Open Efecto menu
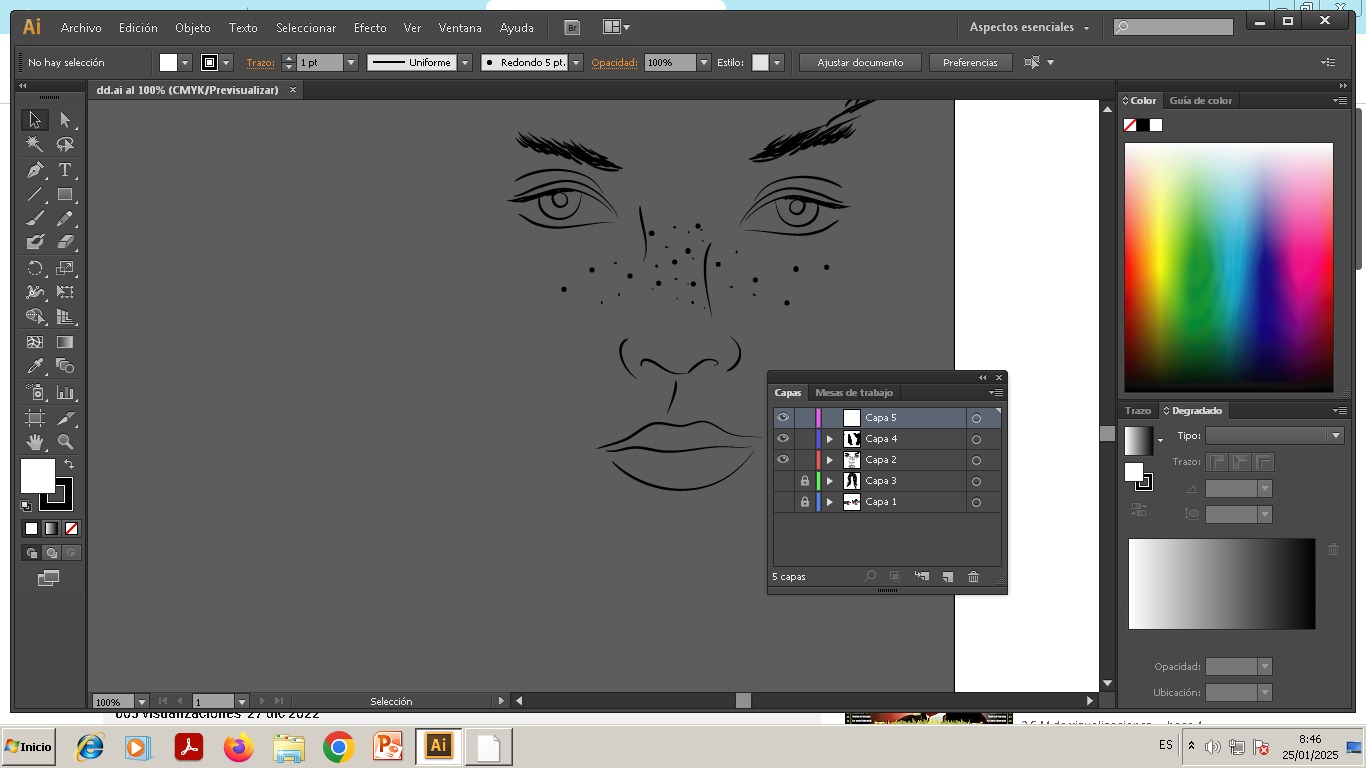The image size is (1366, 768). [x=370, y=28]
